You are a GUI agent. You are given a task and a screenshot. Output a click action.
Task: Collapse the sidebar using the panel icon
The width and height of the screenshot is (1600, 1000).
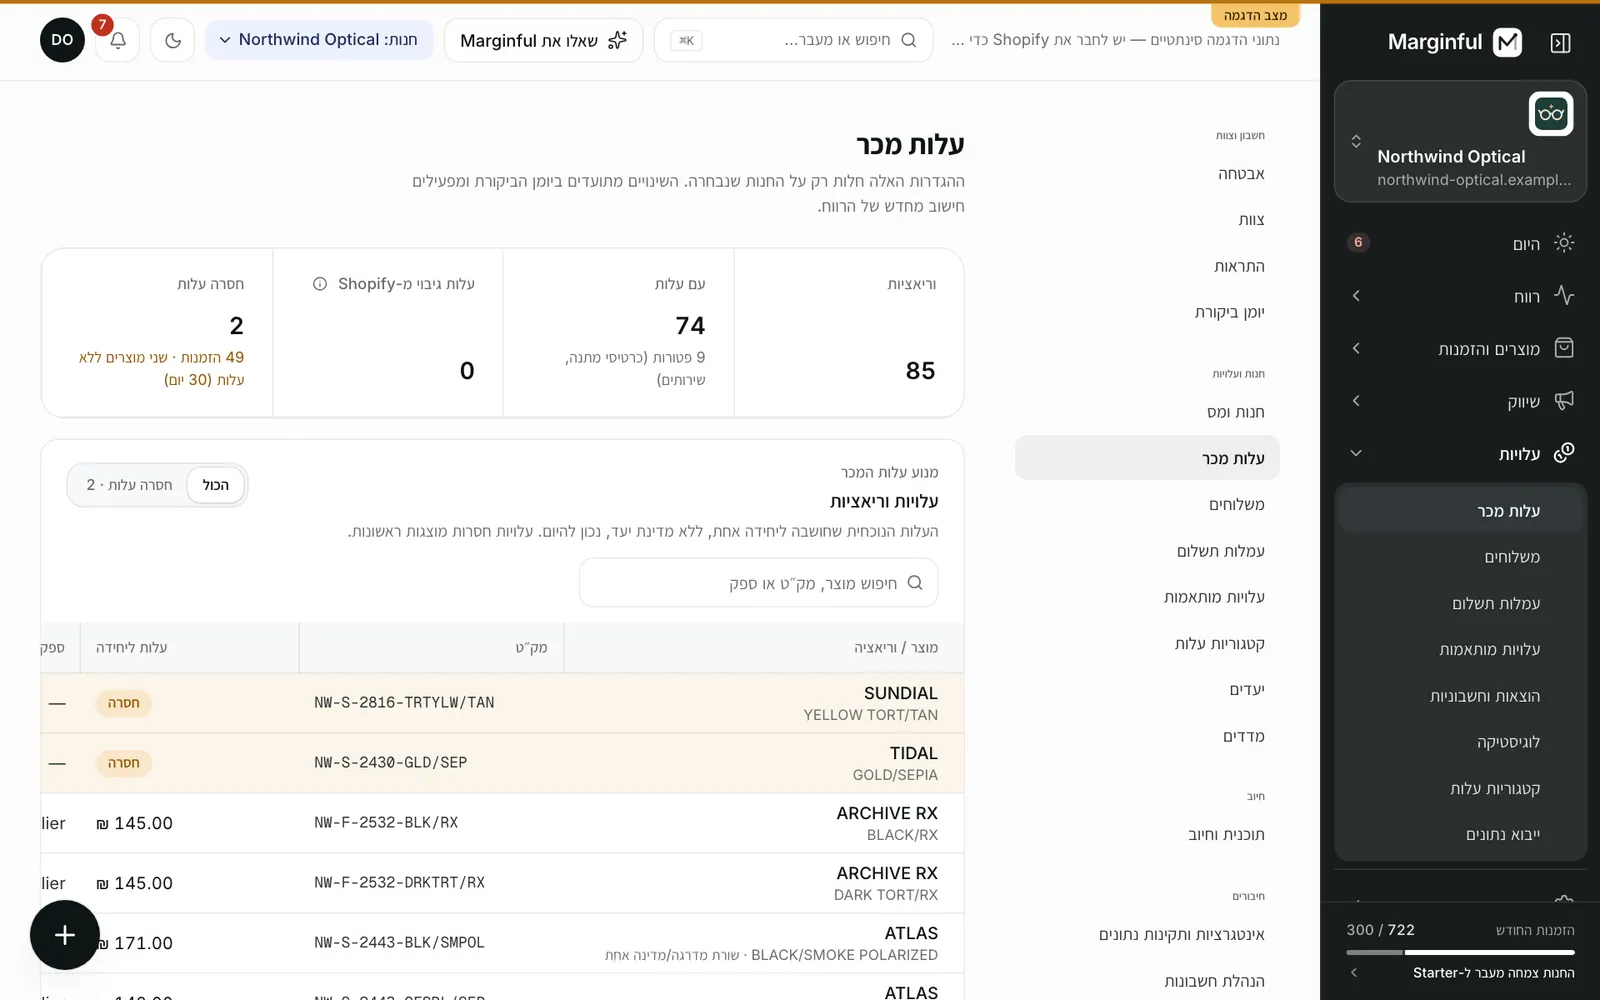(1560, 42)
